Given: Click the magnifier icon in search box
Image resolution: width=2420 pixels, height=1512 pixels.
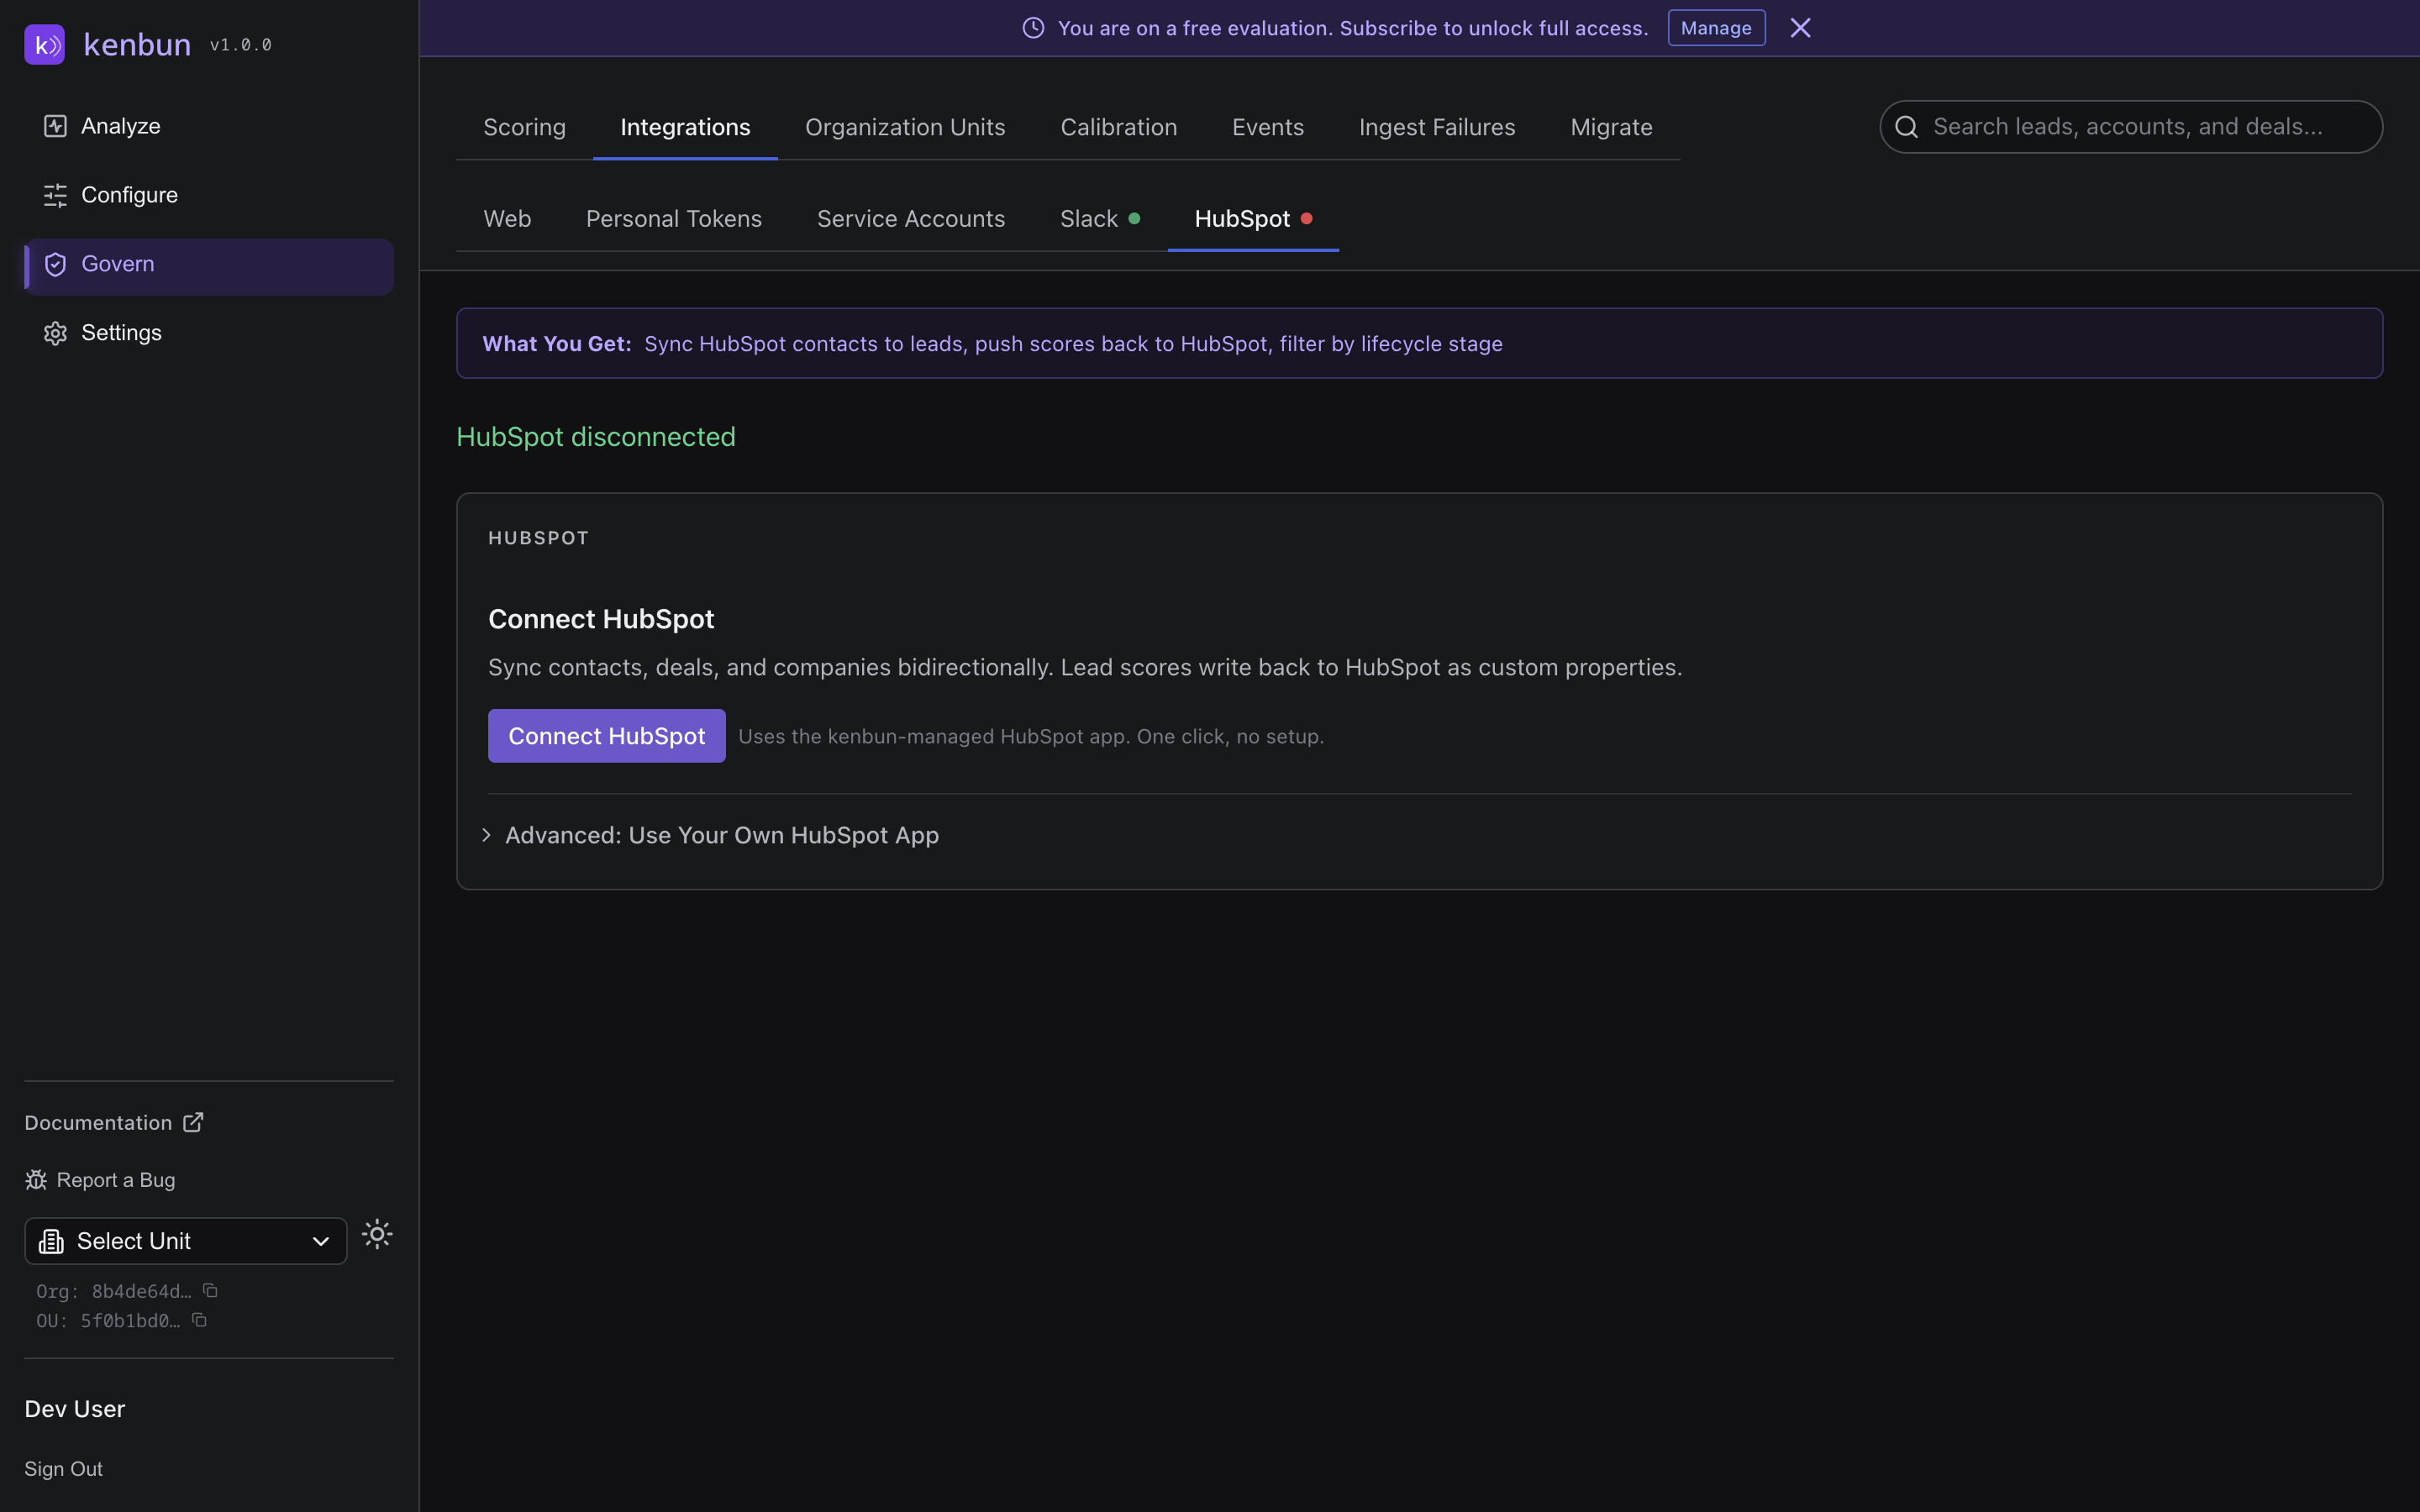Looking at the screenshot, I should coord(1906,127).
